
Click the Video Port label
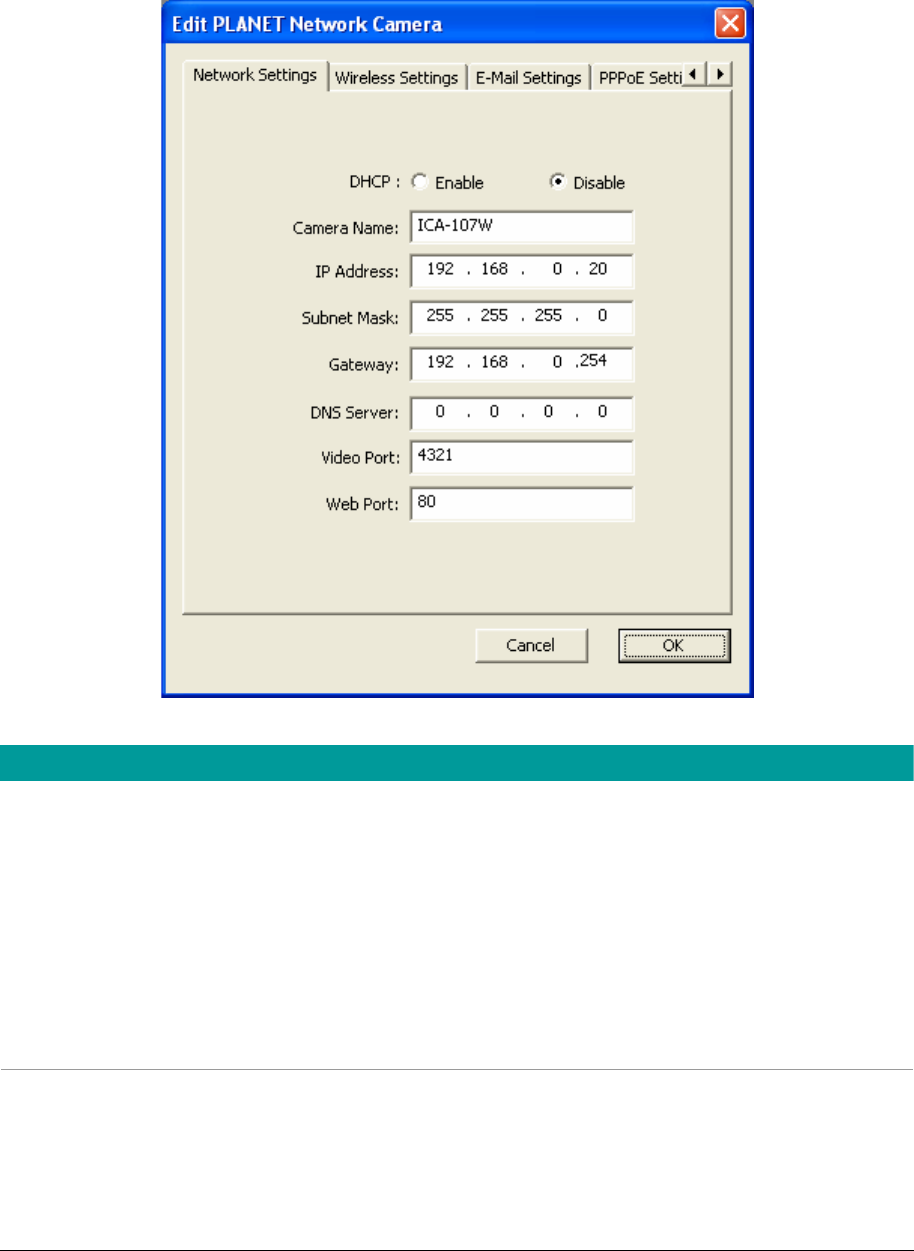tap(362, 459)
